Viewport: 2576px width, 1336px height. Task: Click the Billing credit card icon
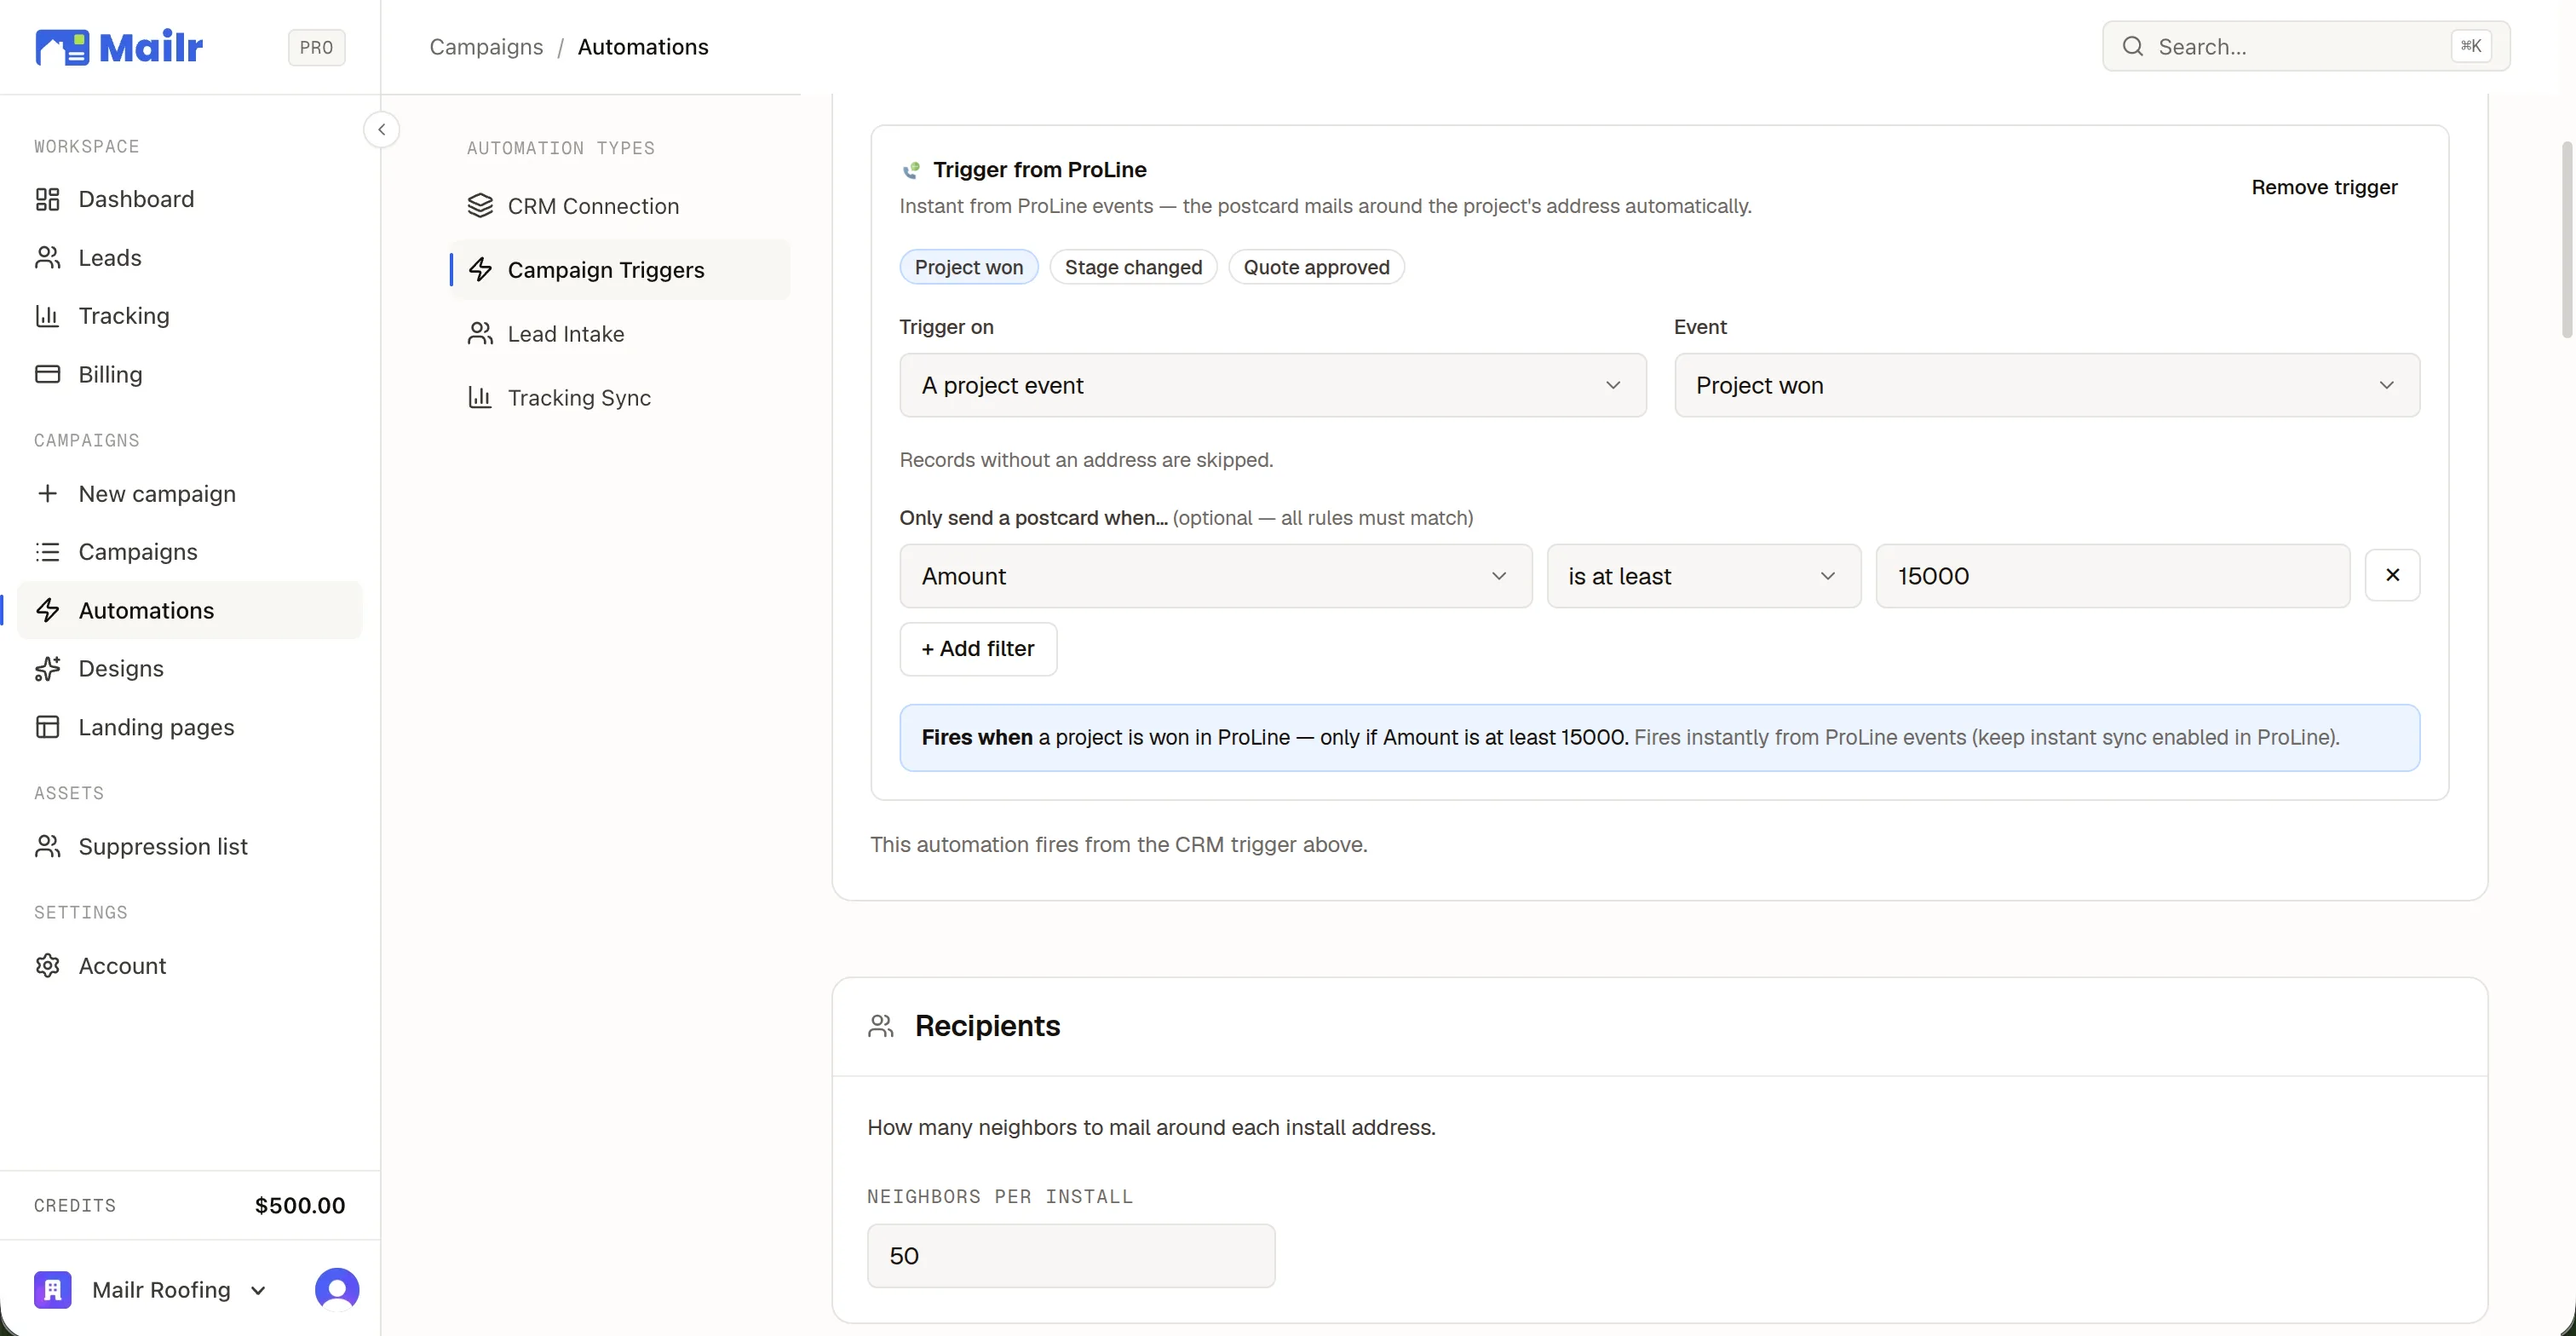point(47,374)
